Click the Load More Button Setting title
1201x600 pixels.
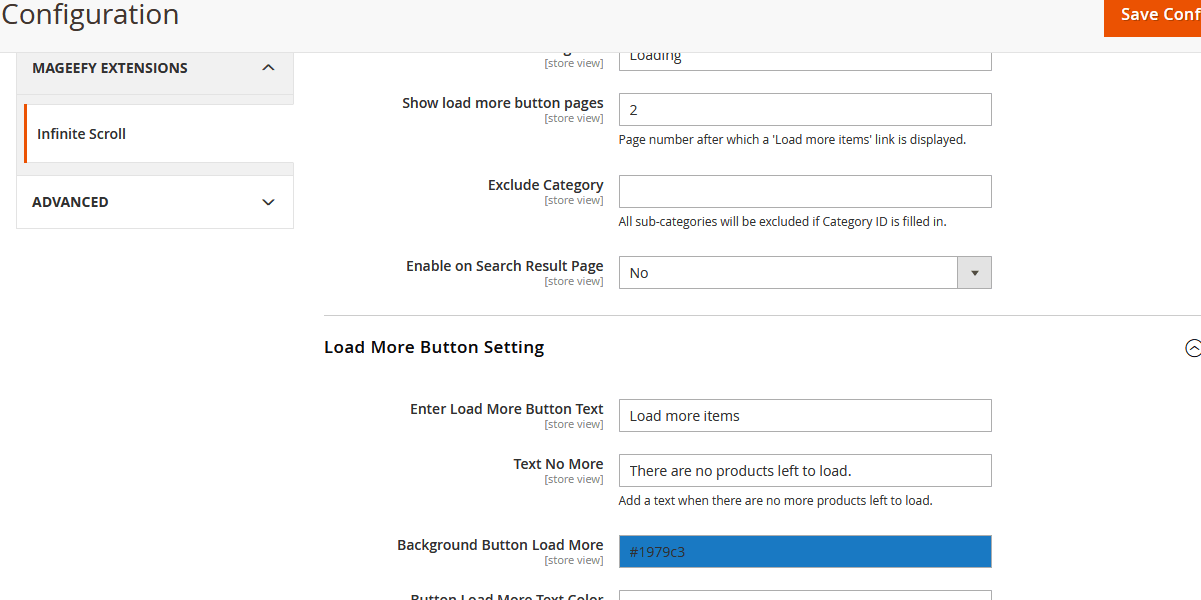tap(434, 347)
